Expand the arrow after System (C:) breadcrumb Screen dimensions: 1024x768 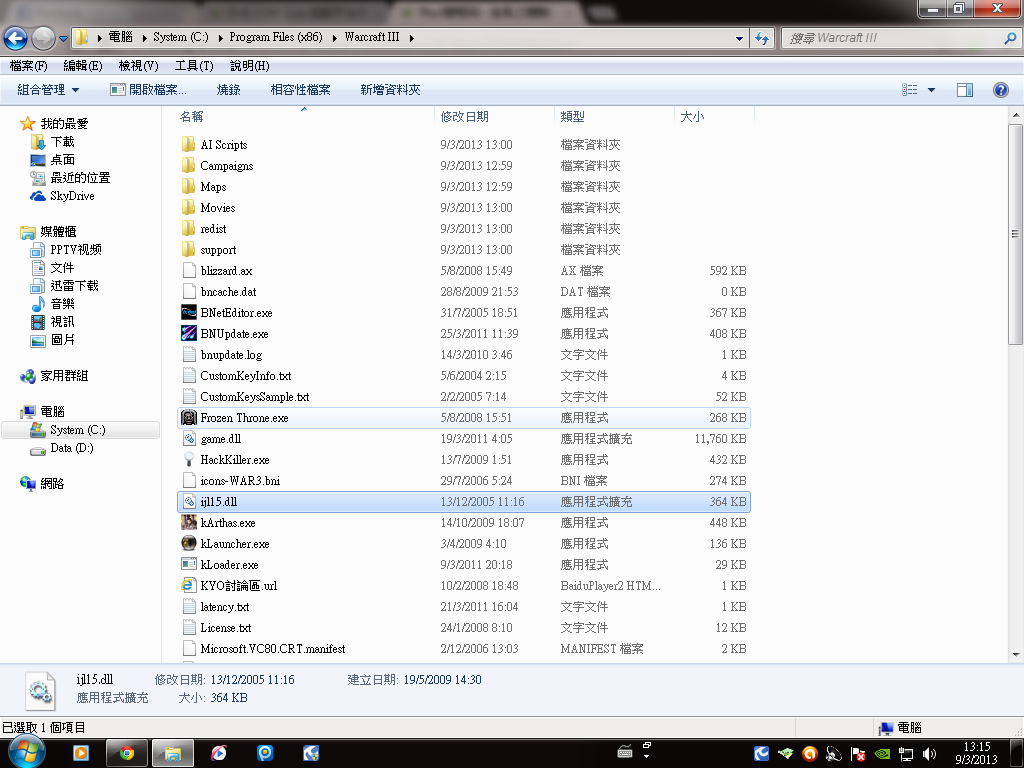click(219, 38)
